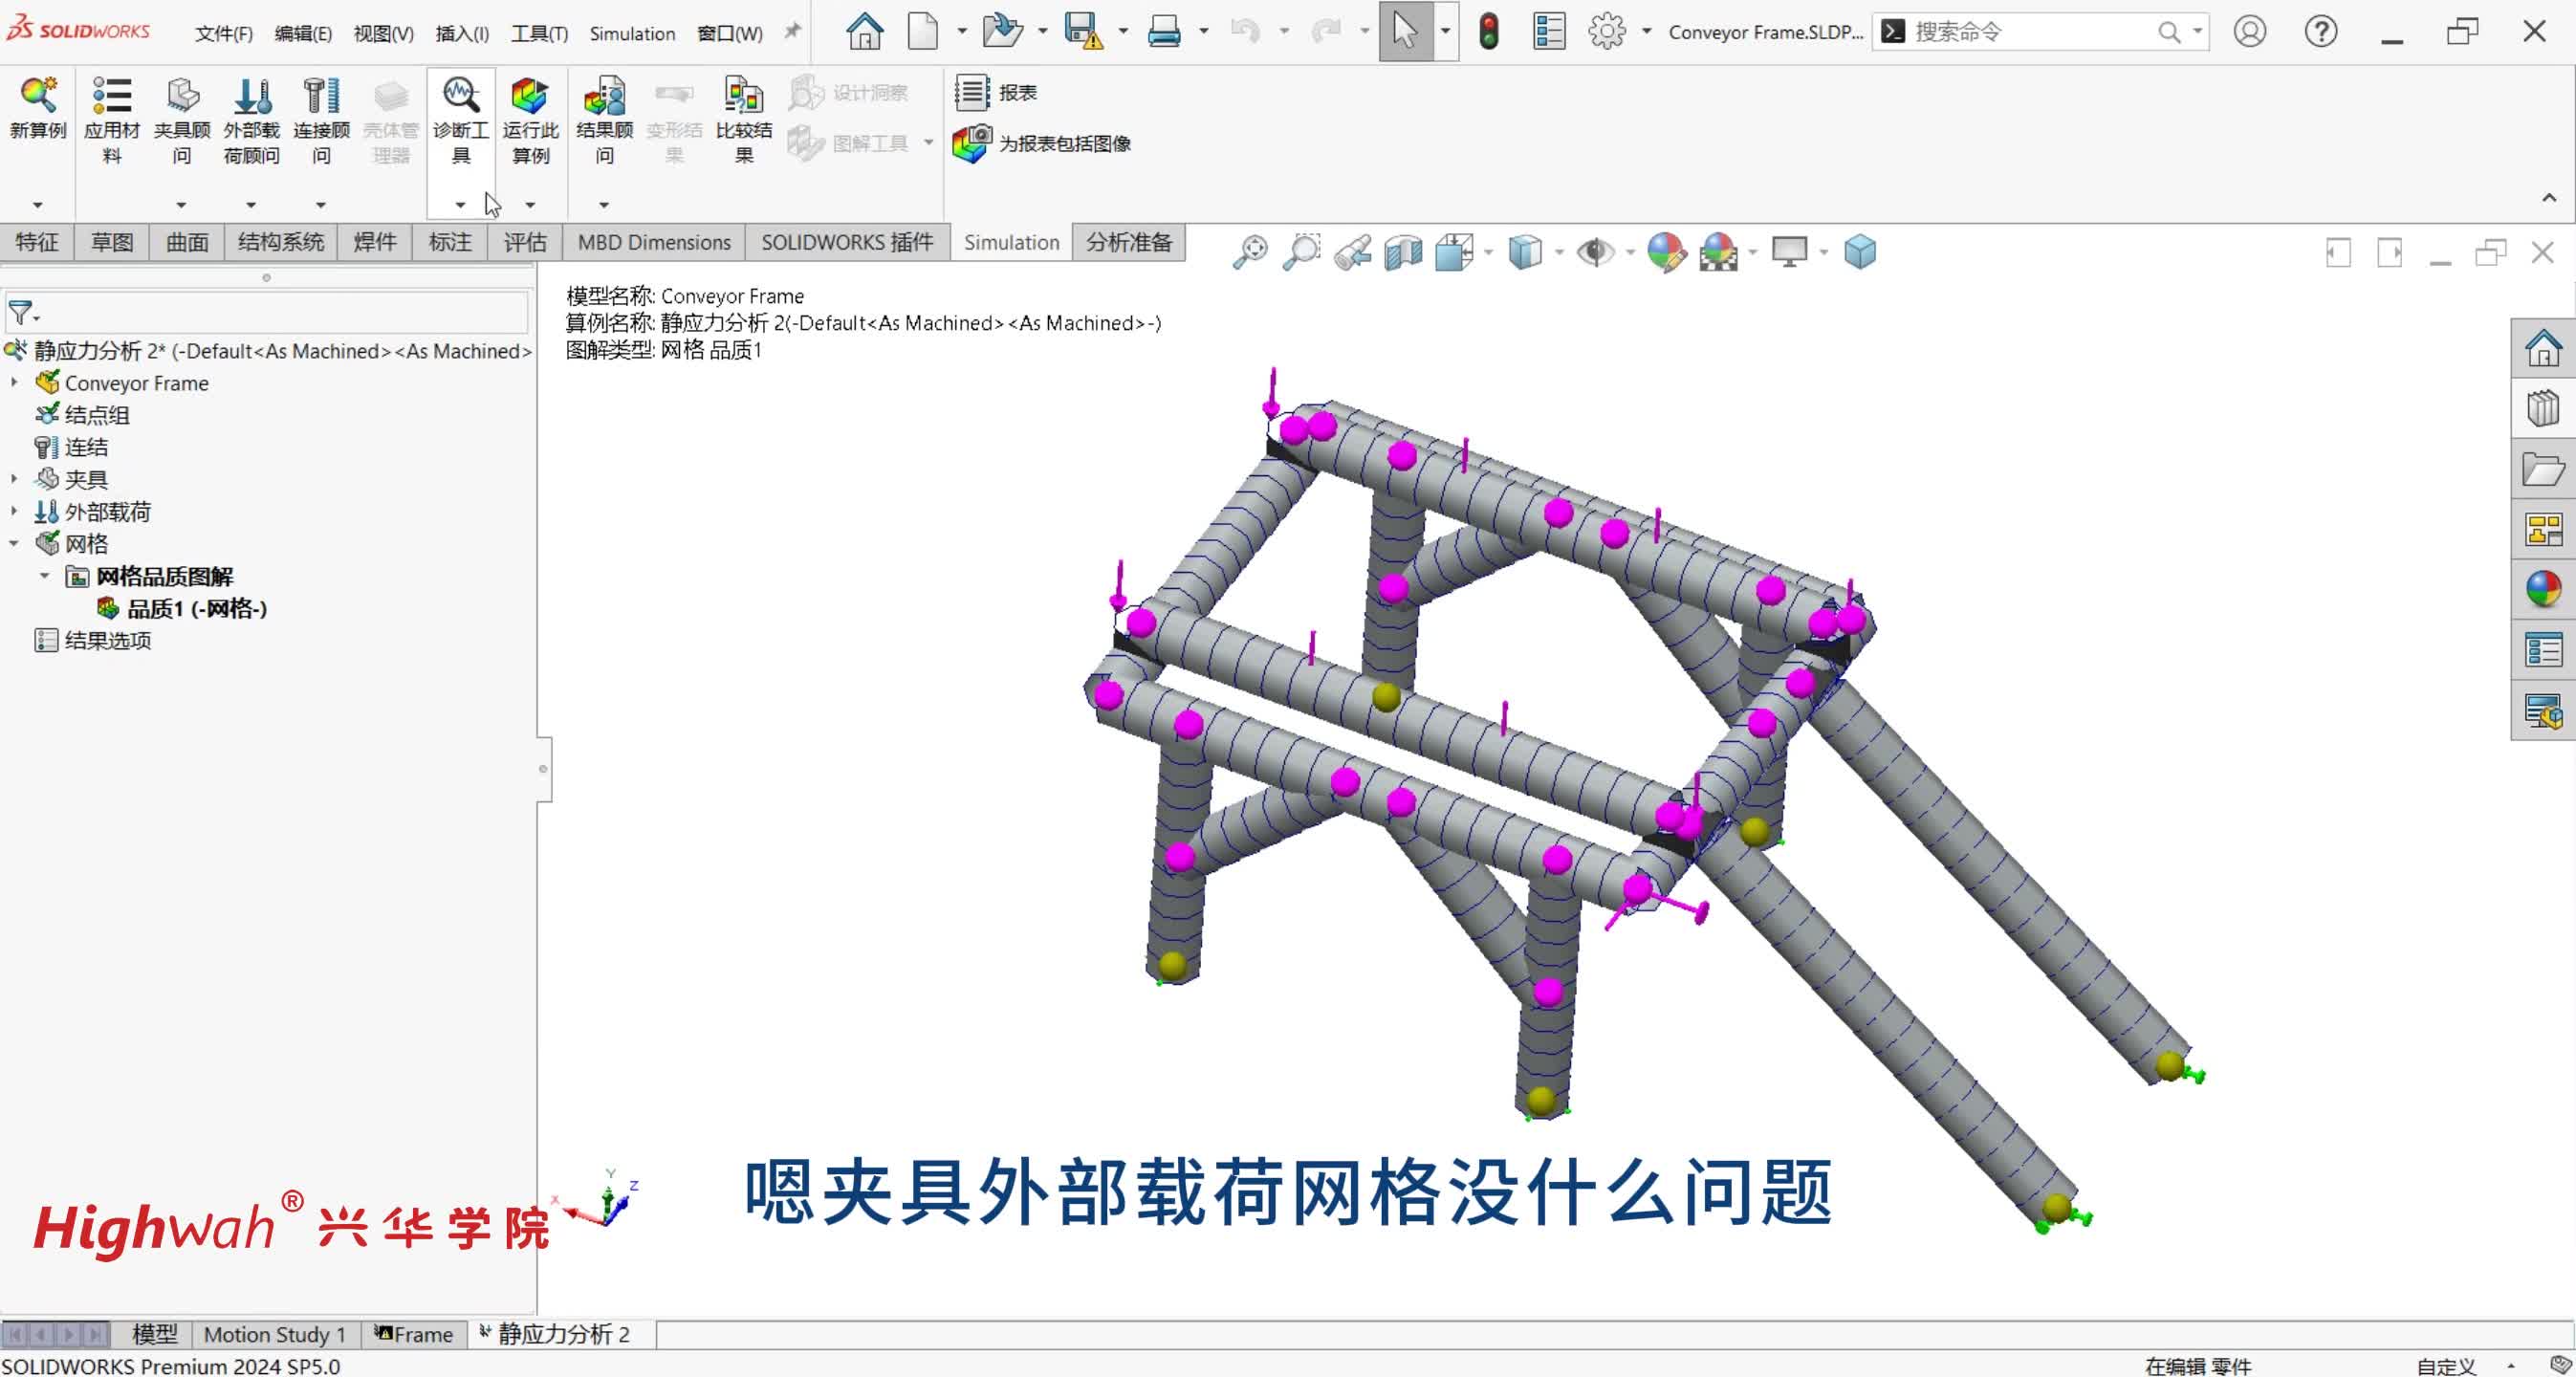Open dropdown arrow under 外部载荷顾问
Screen dimensions: 2576x1377
pyautogui.click(x=251, y=205)
